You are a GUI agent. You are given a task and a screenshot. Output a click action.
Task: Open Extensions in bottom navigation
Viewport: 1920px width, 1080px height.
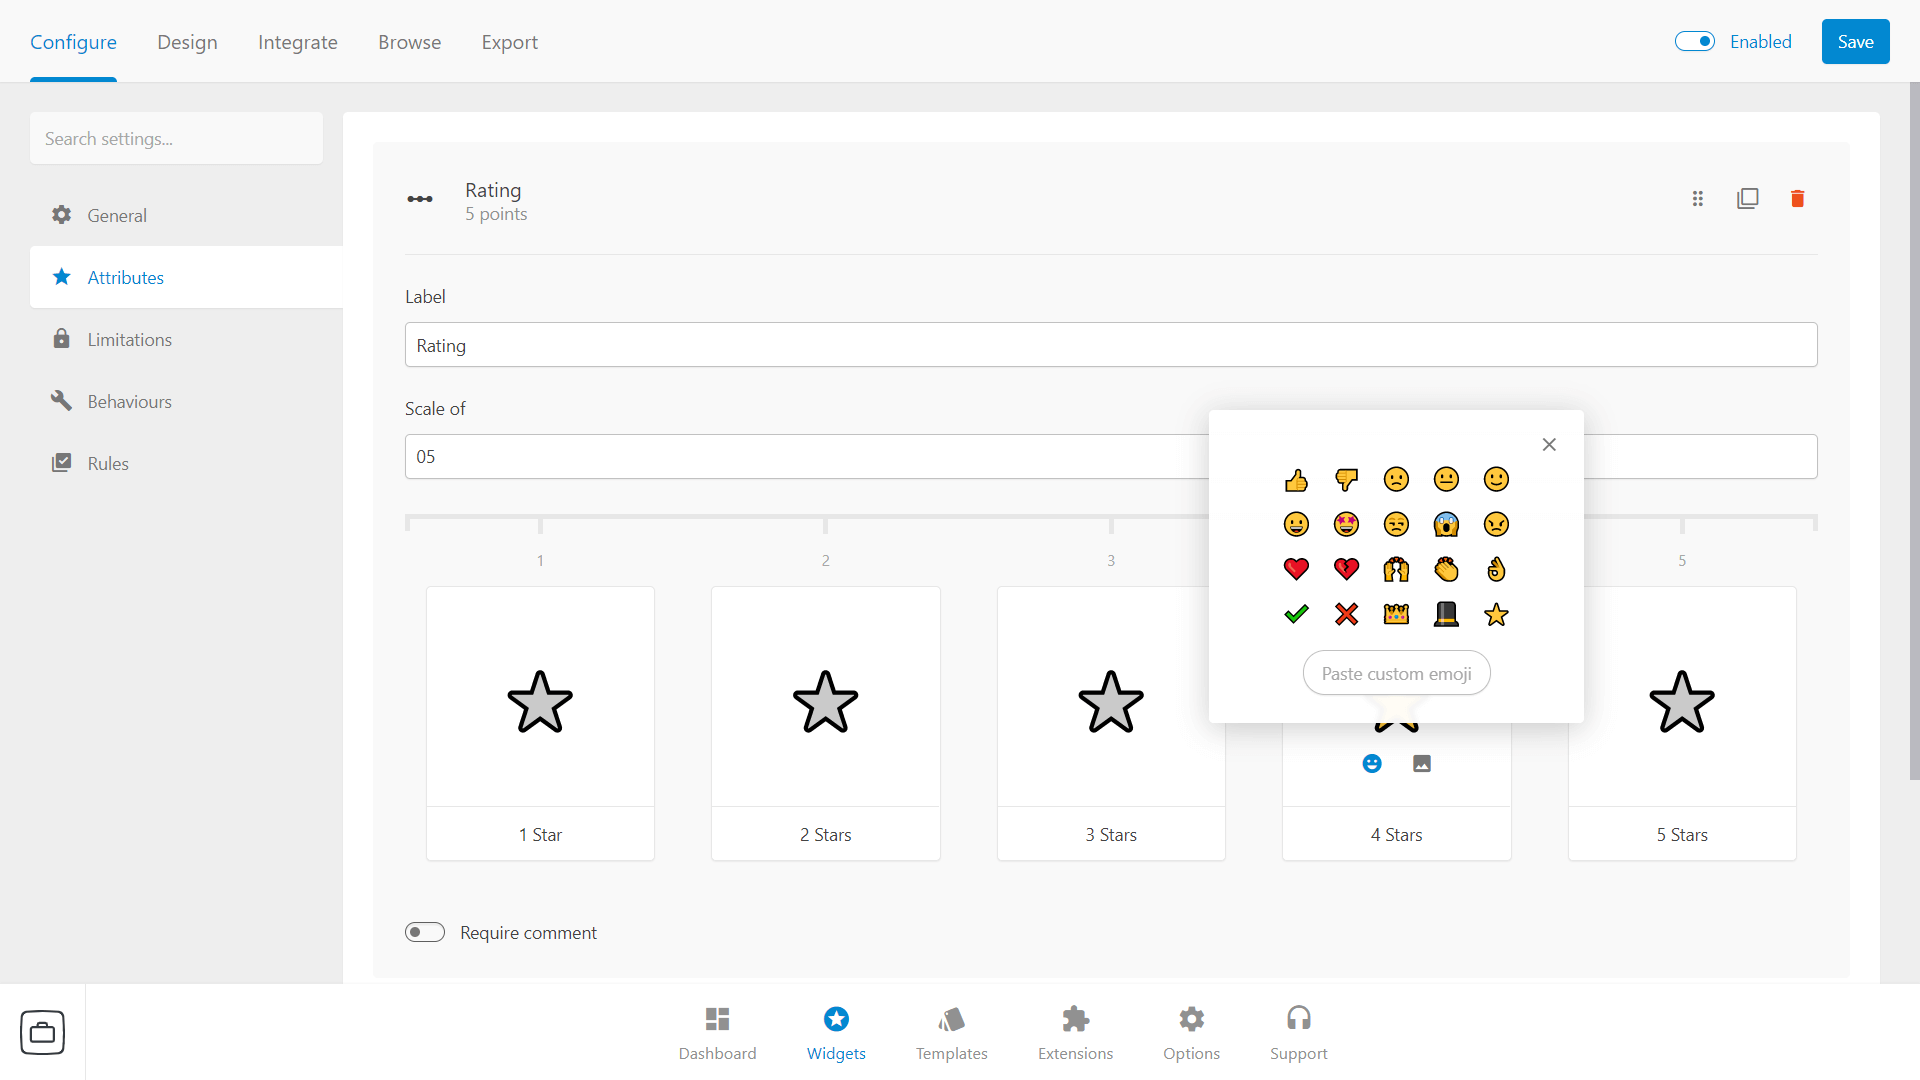coord(1075,1033)
